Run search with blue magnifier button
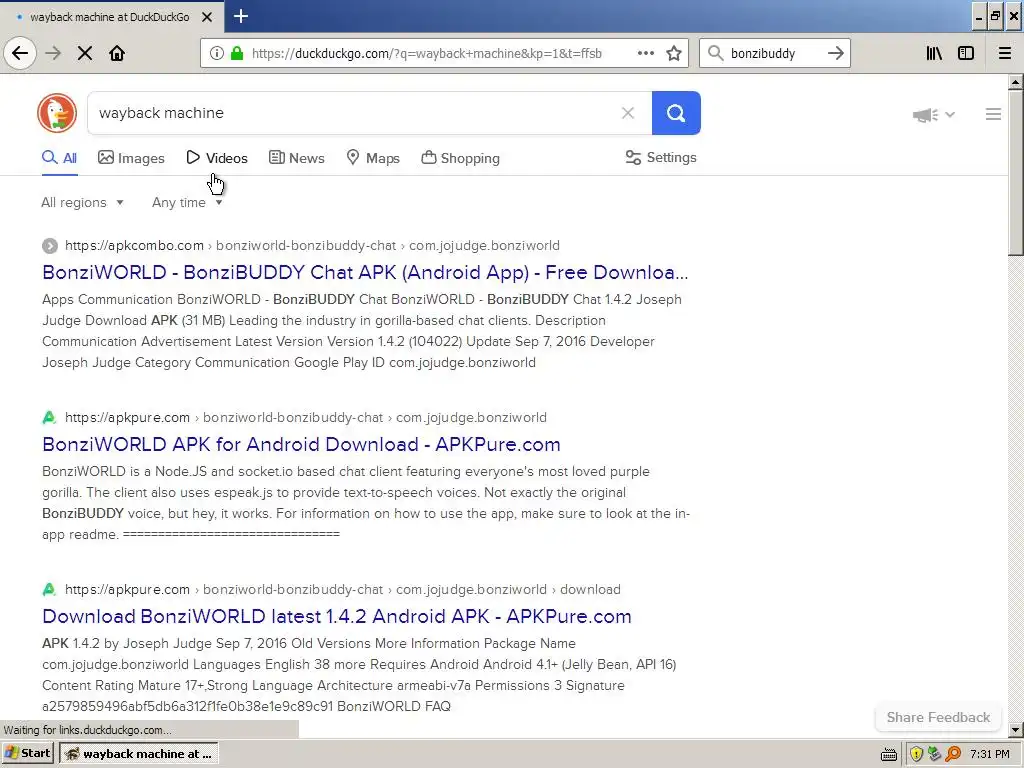 pyautogui.click(x=676, y=113)
